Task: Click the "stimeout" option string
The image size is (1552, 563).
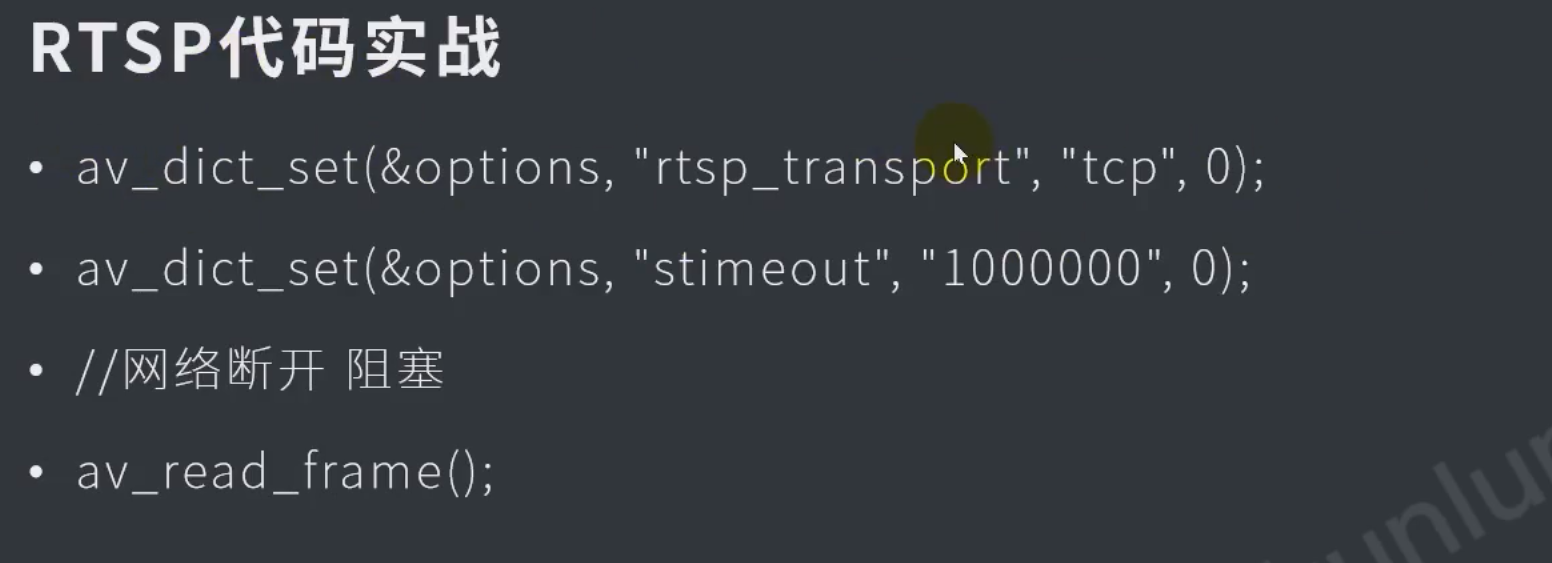Action: pyautogui.click(x=763, y=271)
